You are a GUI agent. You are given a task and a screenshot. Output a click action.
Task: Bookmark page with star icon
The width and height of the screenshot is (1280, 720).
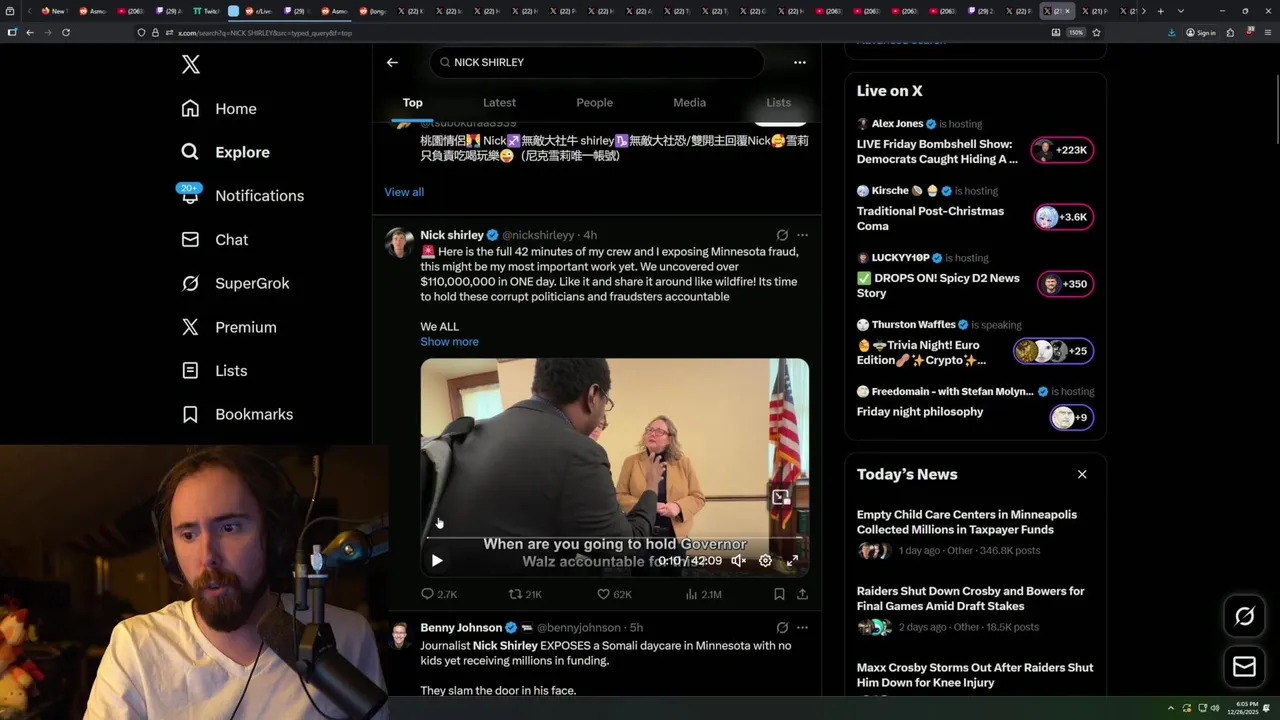1096,32
